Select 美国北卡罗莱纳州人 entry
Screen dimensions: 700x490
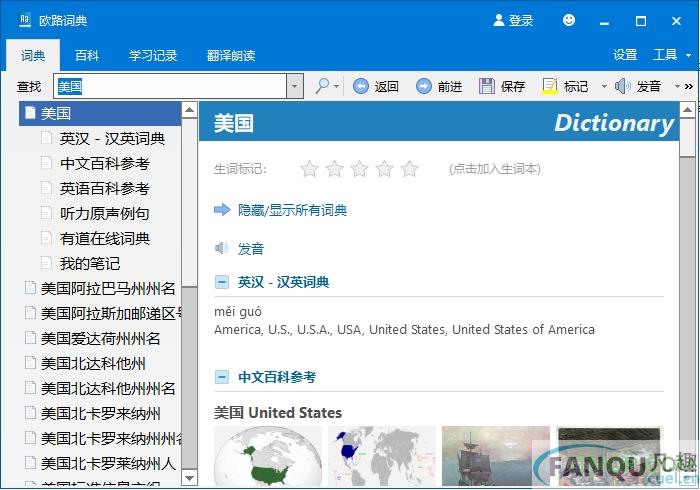pos(108,463)
